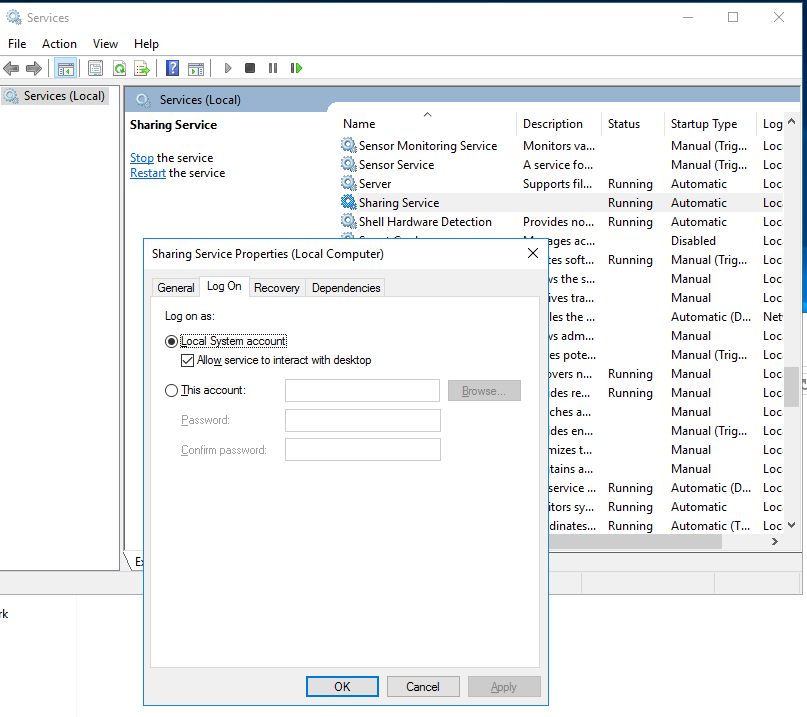This screenshot has width=807, height=717.
Task: Select This account radio button
Action: 171,391
